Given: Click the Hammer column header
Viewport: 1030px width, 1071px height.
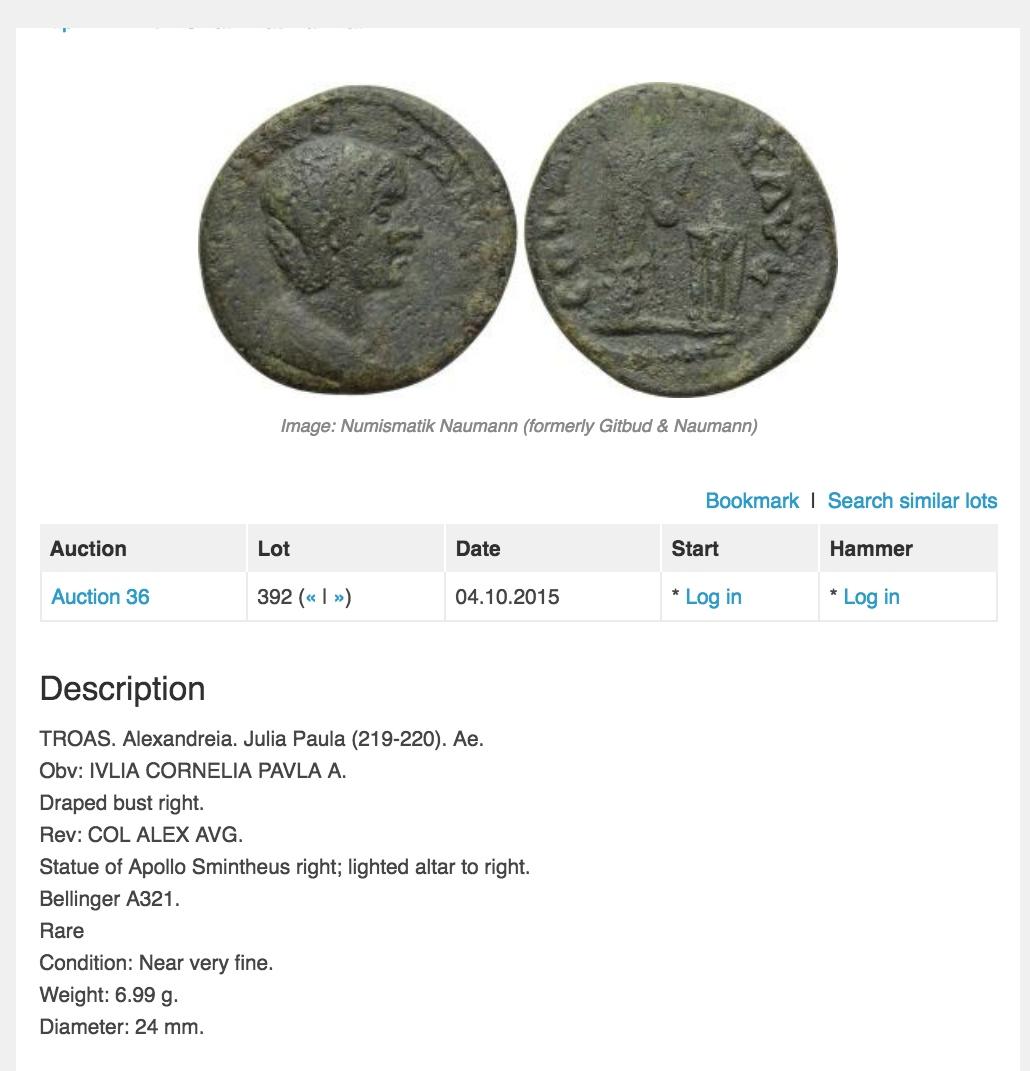Looking at the screenshot, I should coord(871,549).
